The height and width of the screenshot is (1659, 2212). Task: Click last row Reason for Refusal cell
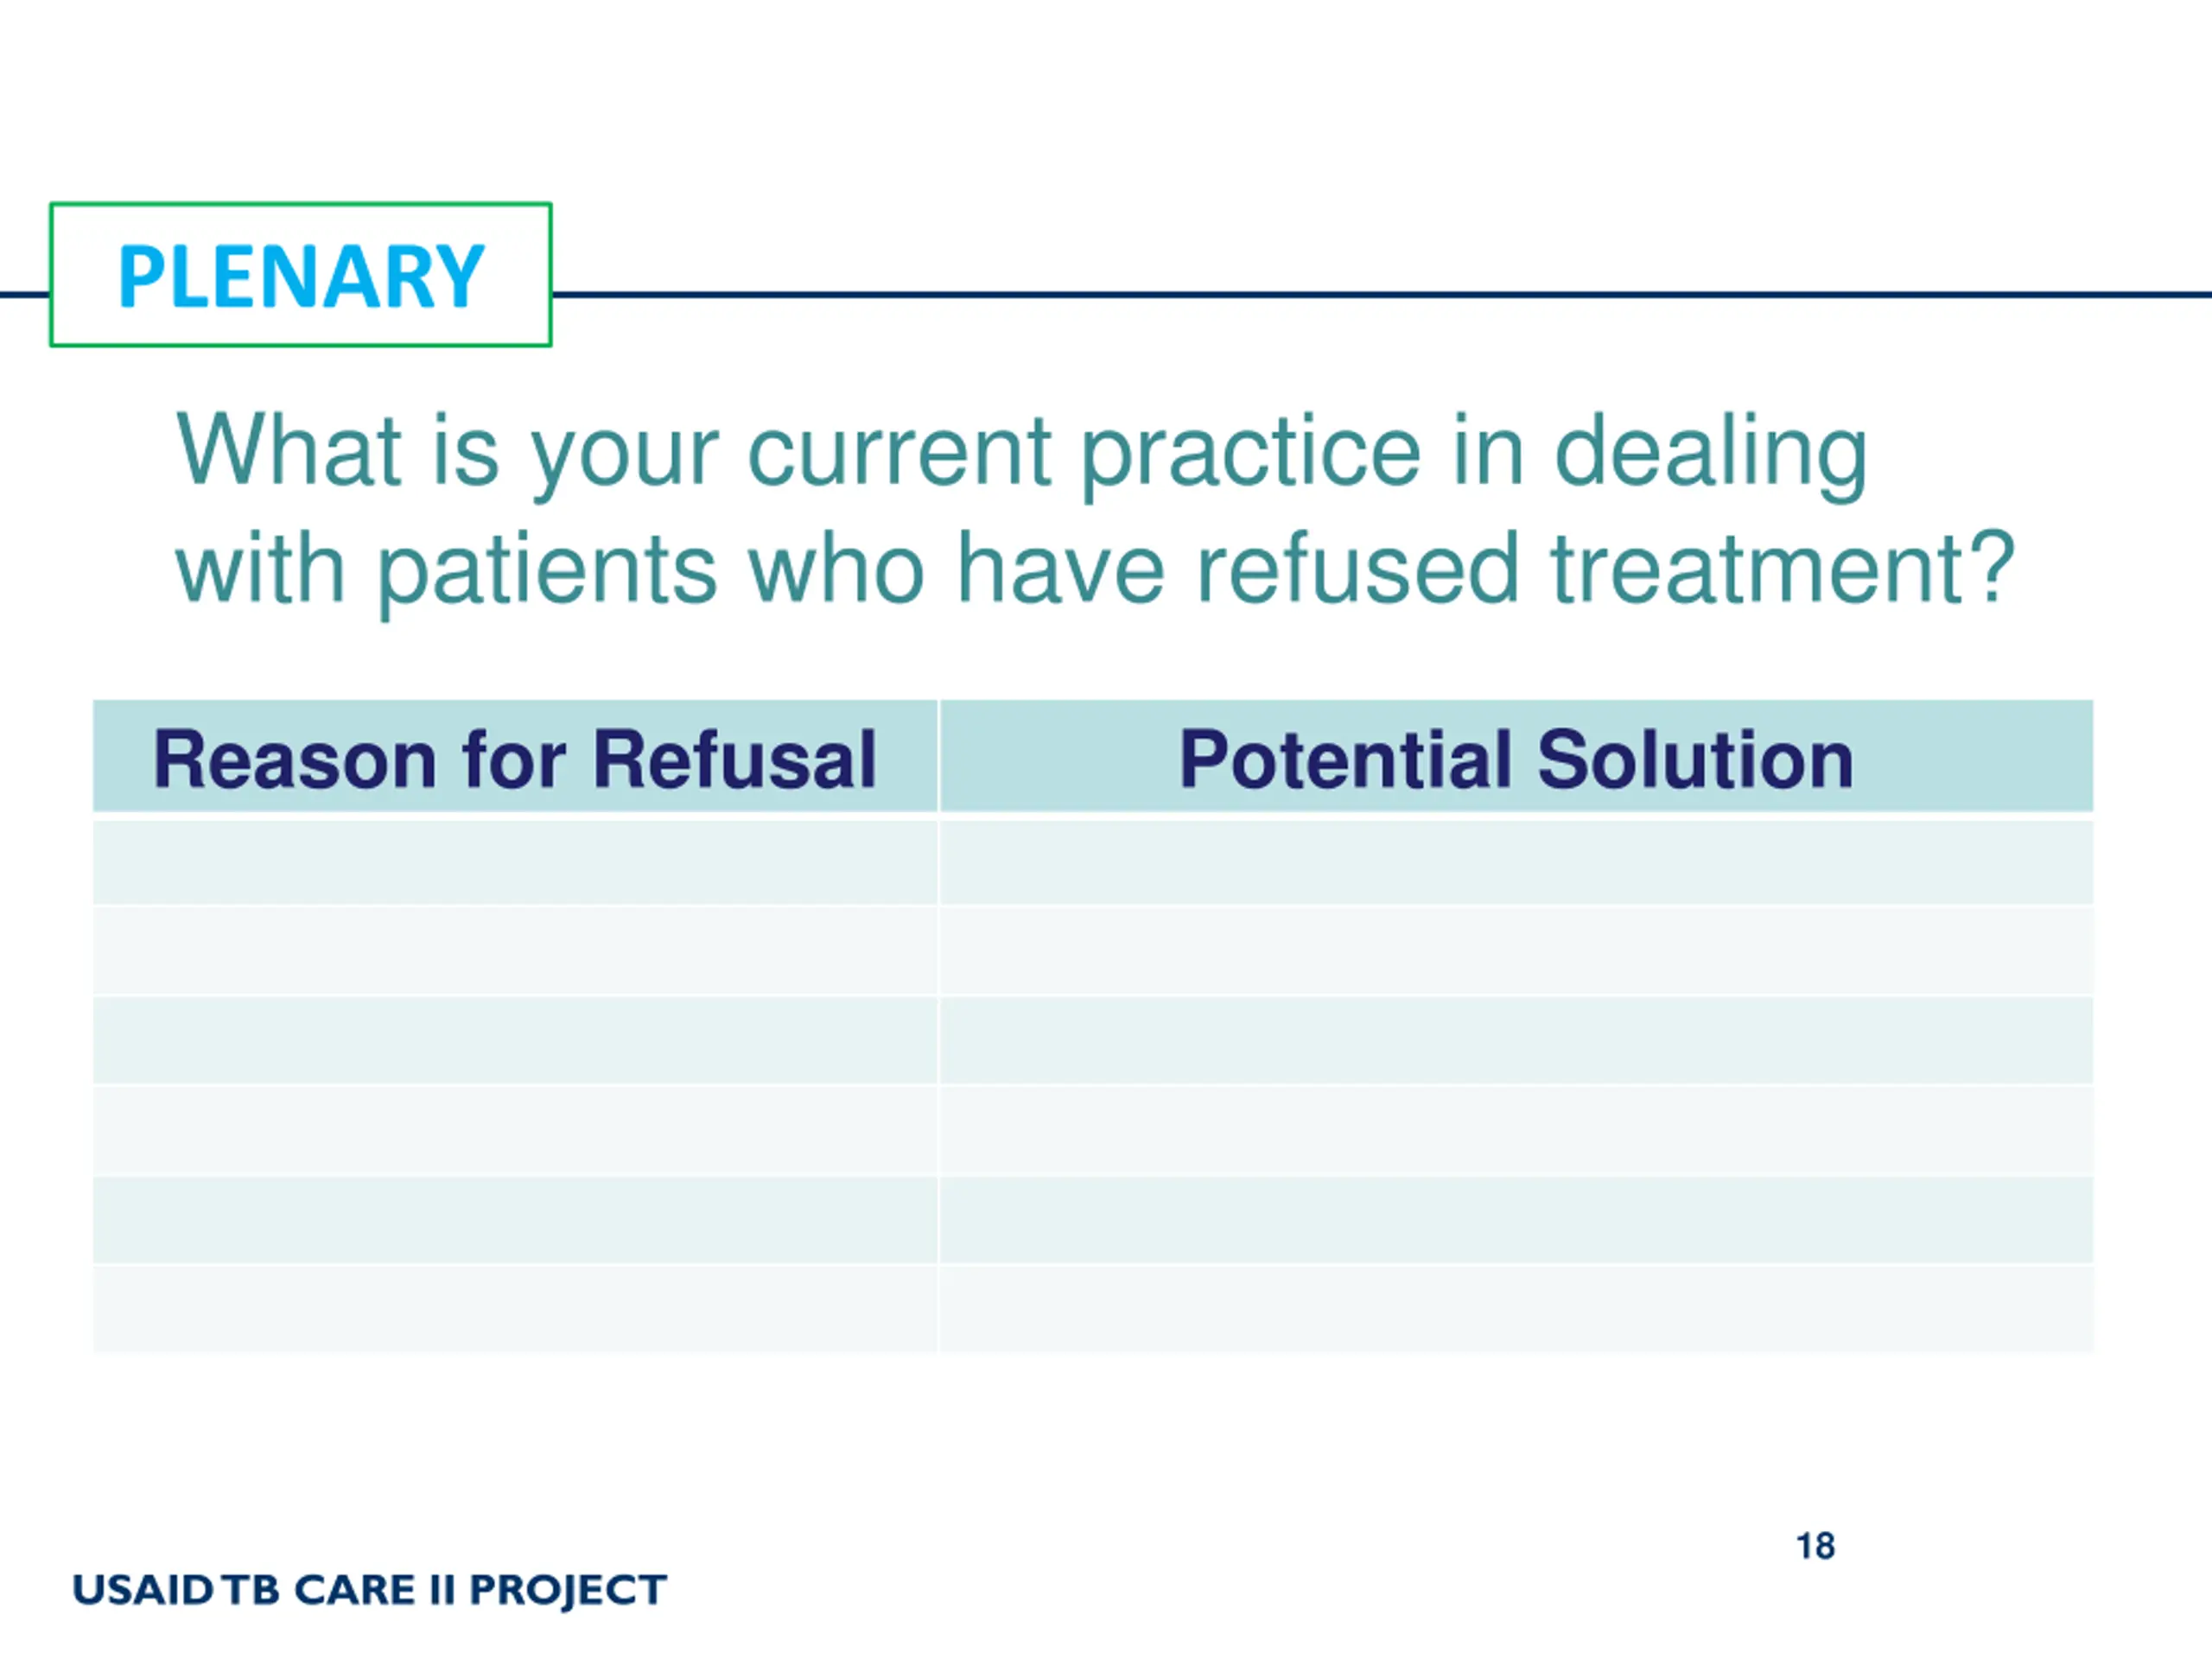(515, 1309)
